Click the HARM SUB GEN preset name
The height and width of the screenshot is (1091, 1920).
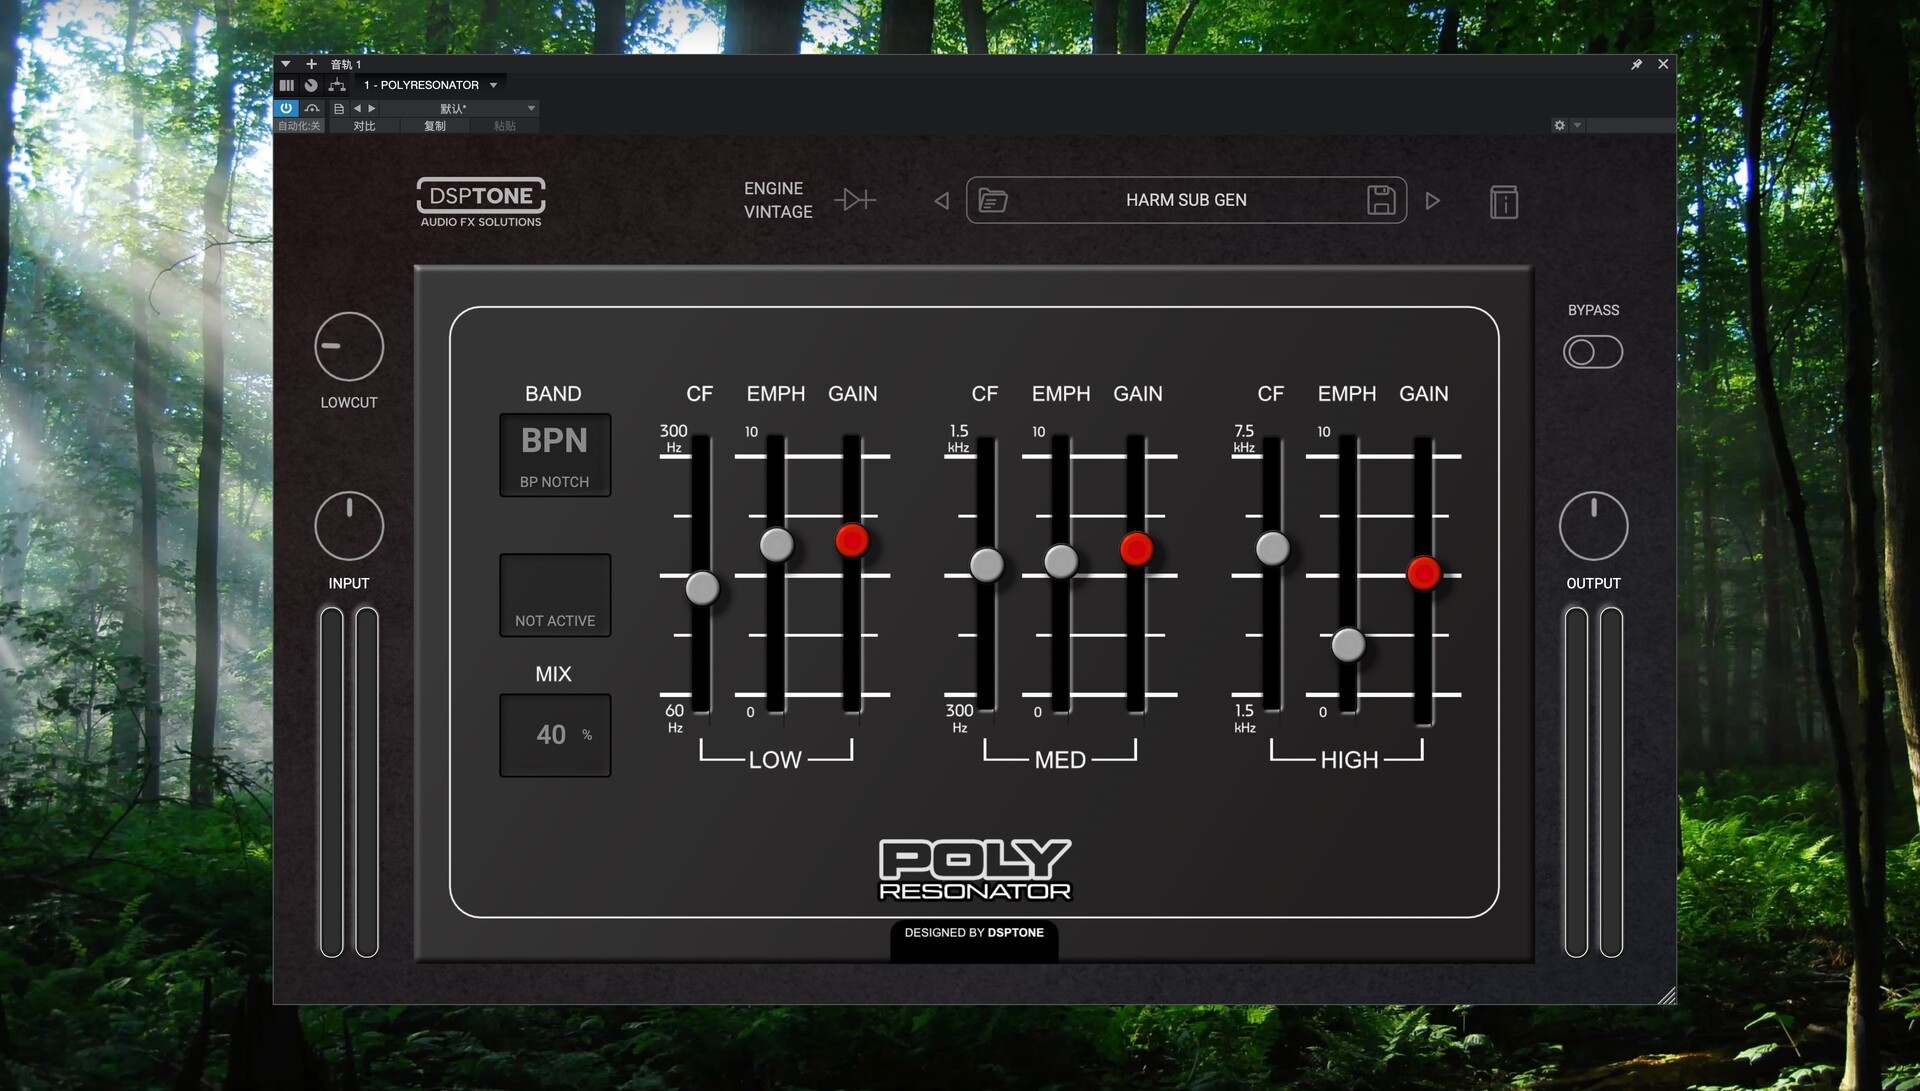point(1186,200)
